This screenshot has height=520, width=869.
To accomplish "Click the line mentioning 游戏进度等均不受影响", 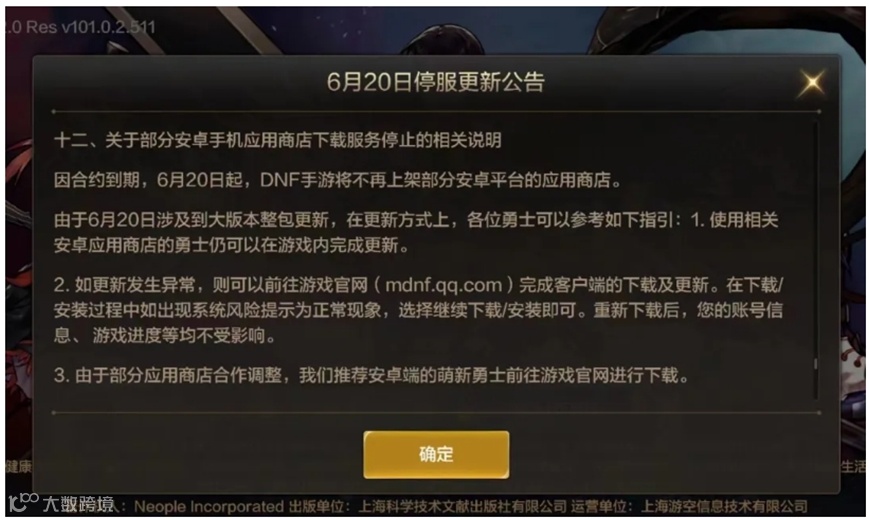I will [165, 335].
